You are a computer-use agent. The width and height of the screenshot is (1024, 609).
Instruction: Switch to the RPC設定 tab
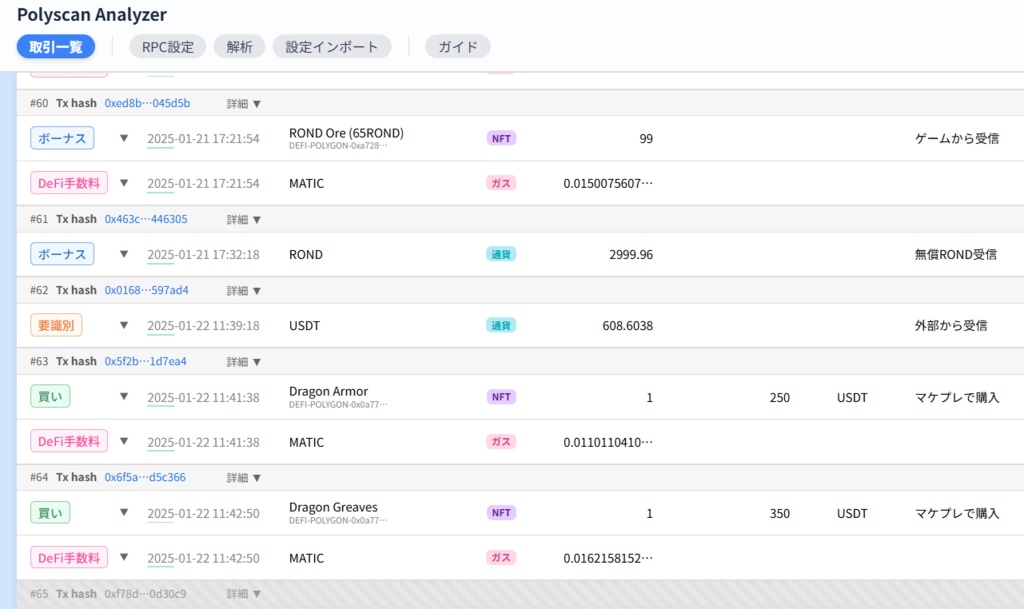167,46
